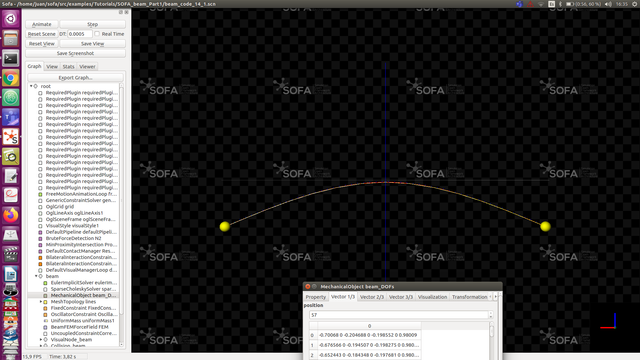Click the Animate button
The height and width of the screenshot is (360, 640).
tap(42, 24)
